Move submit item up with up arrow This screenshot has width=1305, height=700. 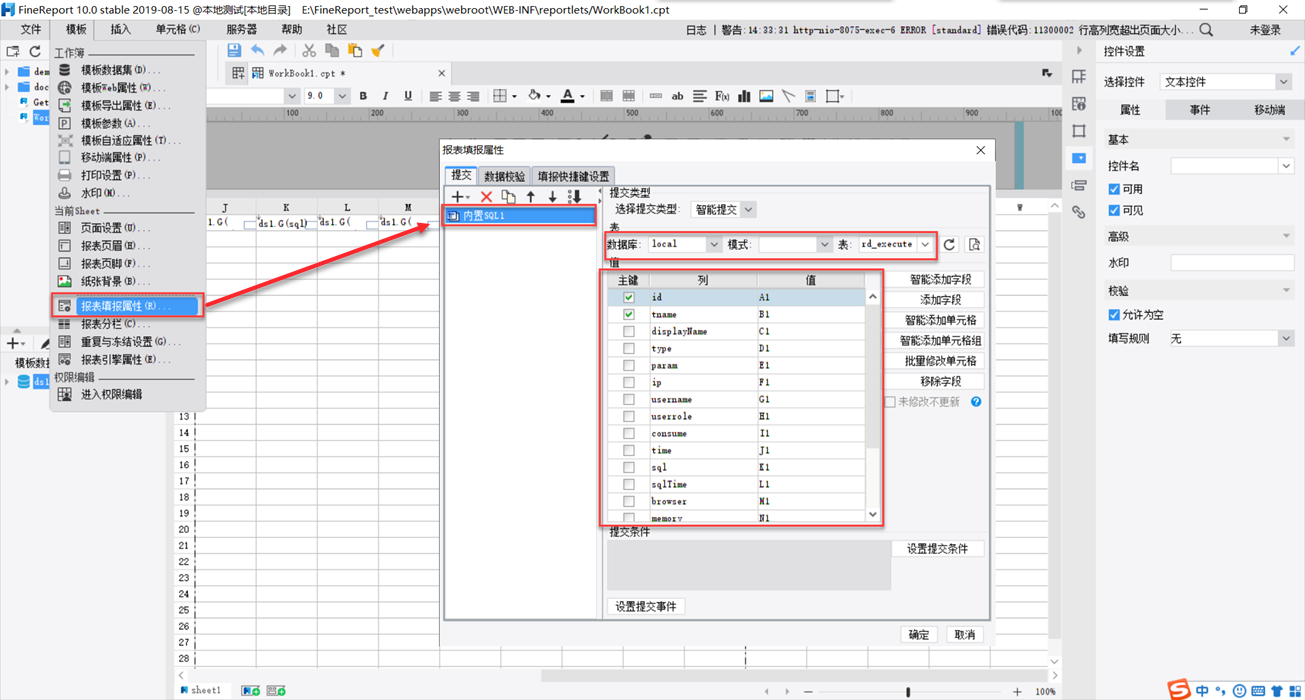coord(531,197)
